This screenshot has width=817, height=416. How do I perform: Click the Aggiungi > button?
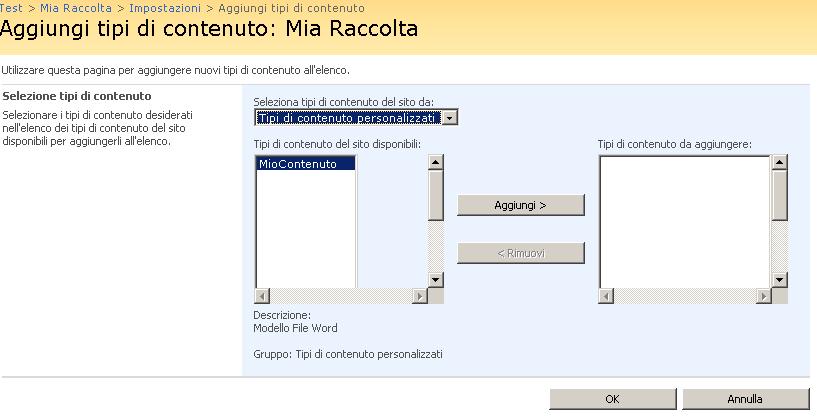[x=521, y=205]
